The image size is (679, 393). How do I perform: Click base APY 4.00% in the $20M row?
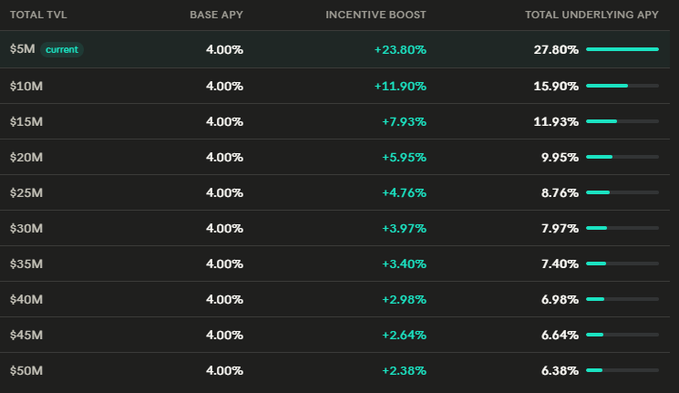pos(224,157)
